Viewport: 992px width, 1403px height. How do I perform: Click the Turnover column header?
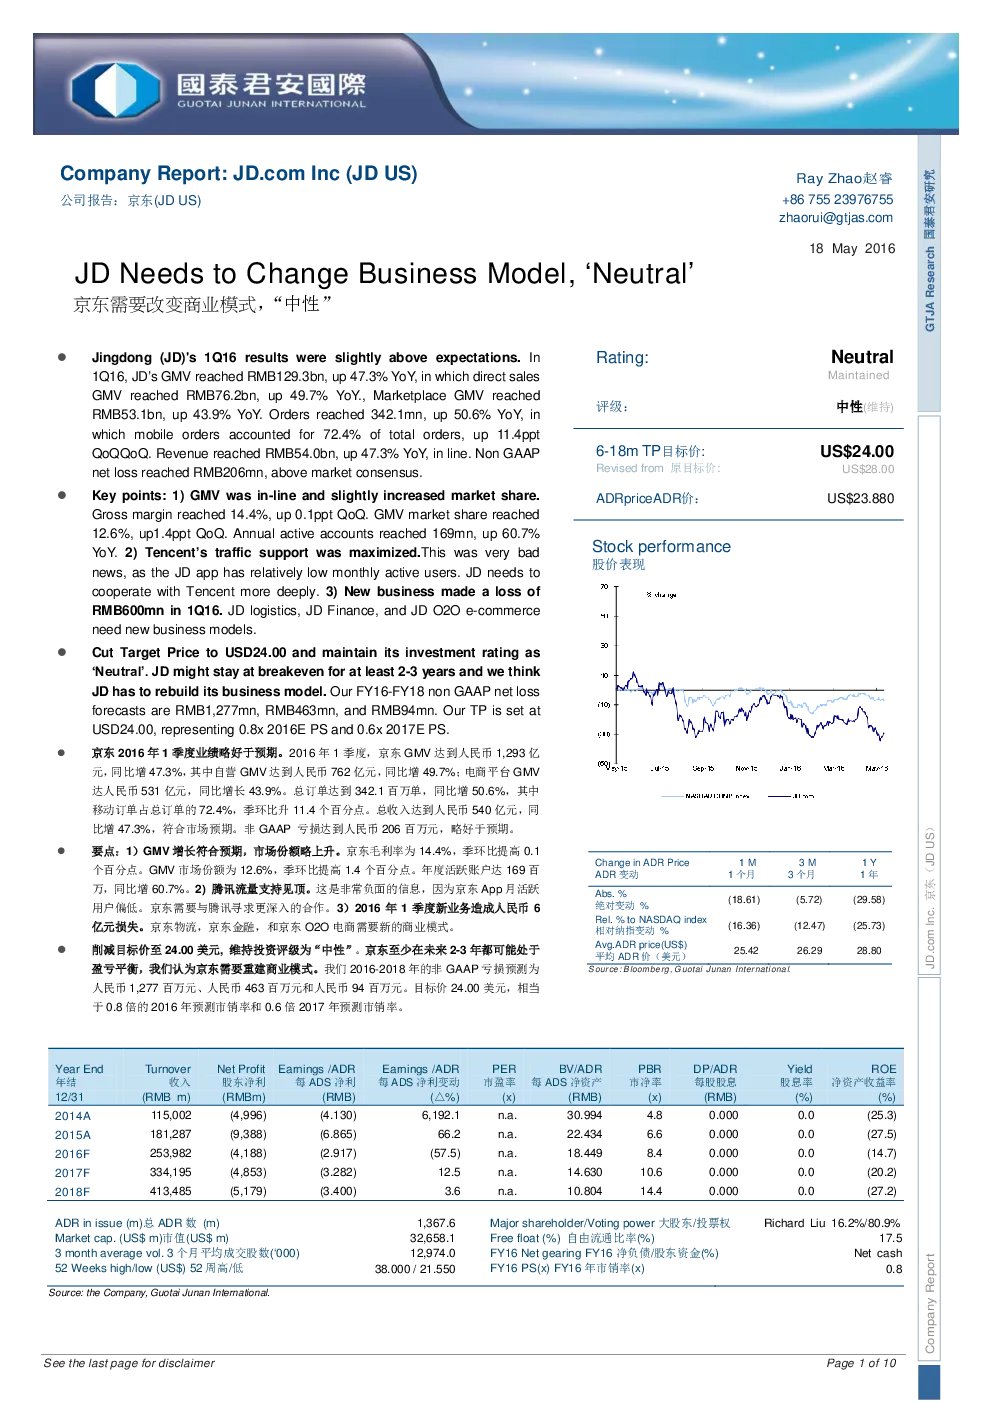167,1082
